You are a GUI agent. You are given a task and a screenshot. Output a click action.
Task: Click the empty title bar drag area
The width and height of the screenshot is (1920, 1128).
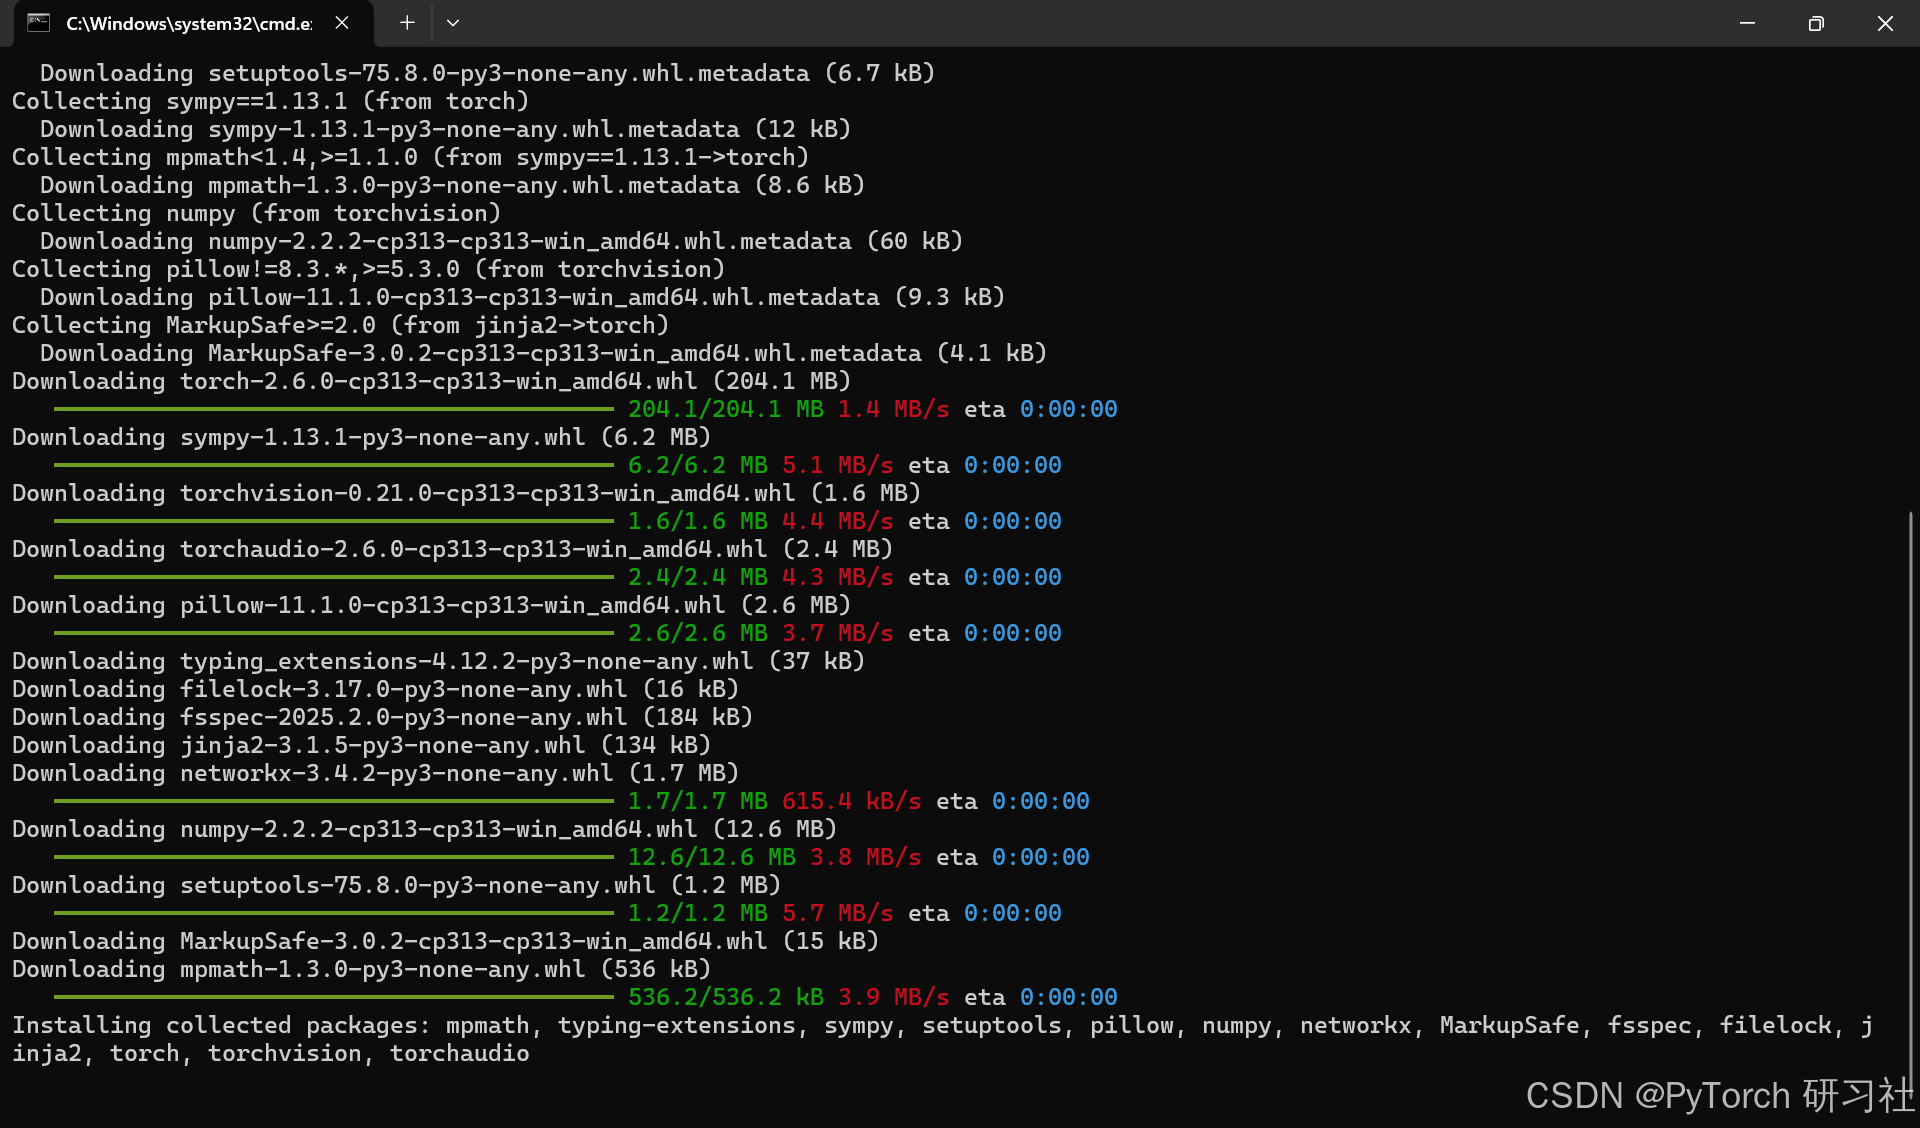[1100, 23]
